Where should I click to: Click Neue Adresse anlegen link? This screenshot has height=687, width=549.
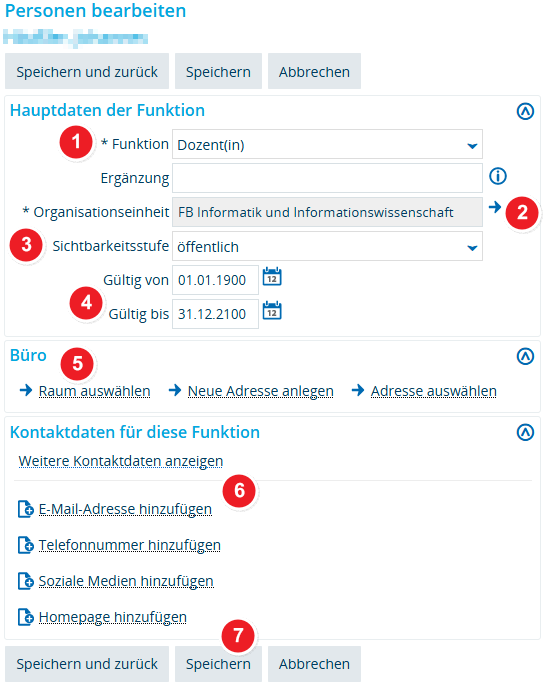[x=260, y=391]
